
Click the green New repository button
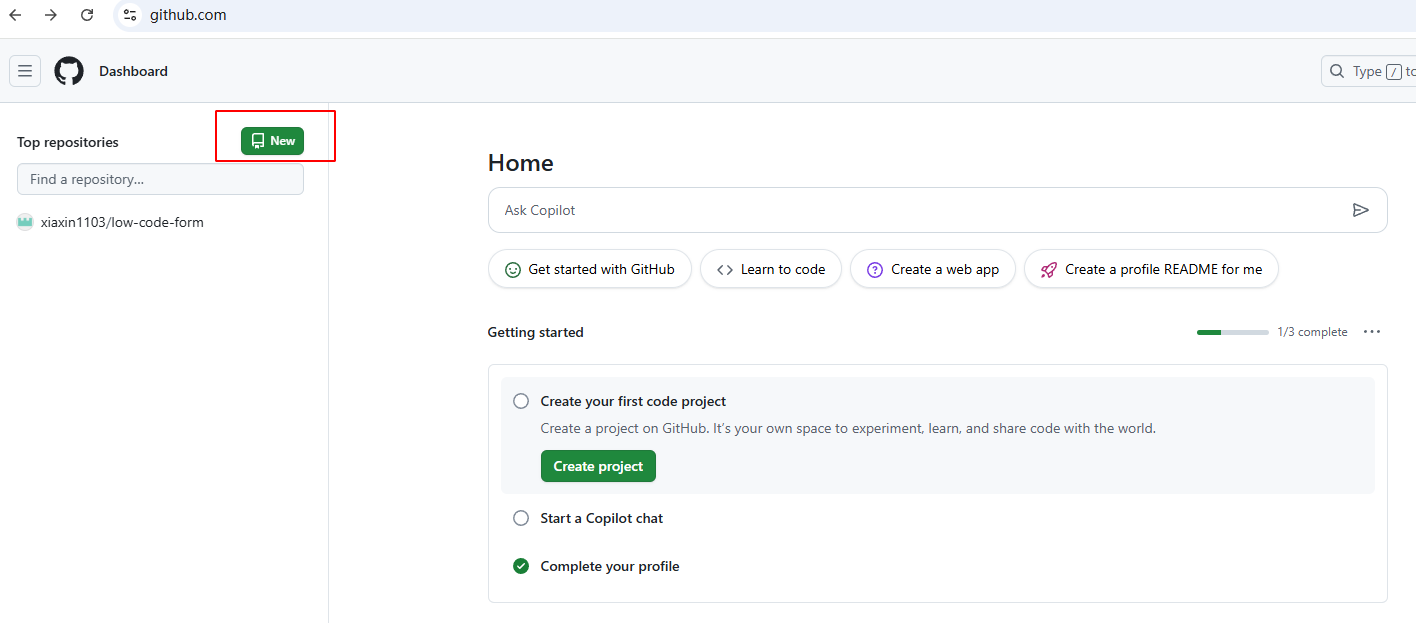point(272,141)
